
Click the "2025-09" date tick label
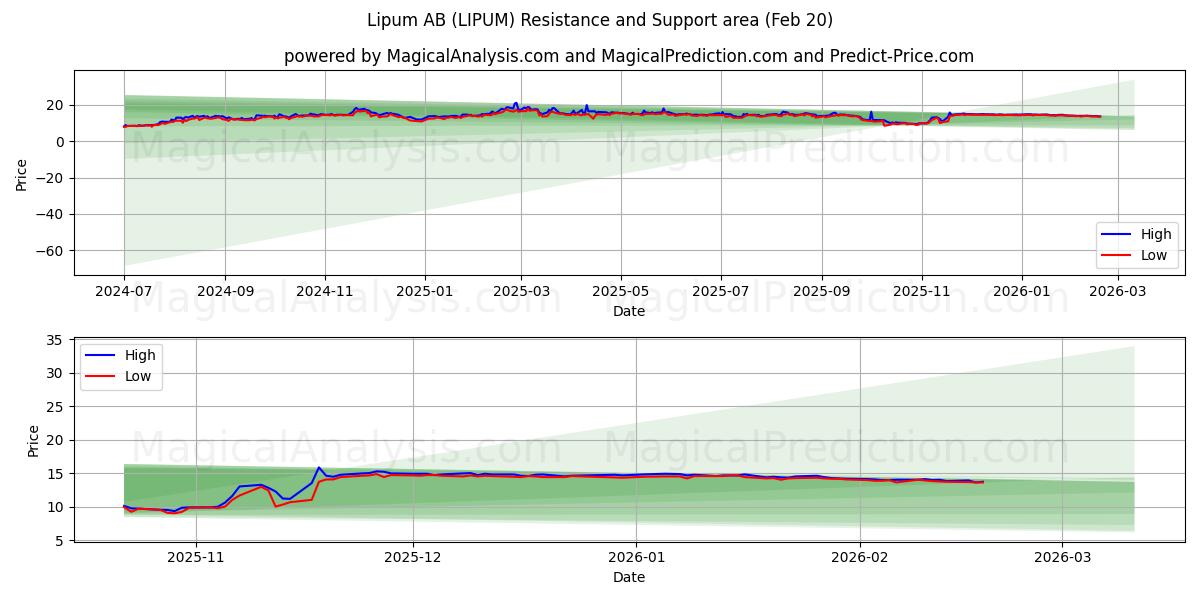coord(822,291)
